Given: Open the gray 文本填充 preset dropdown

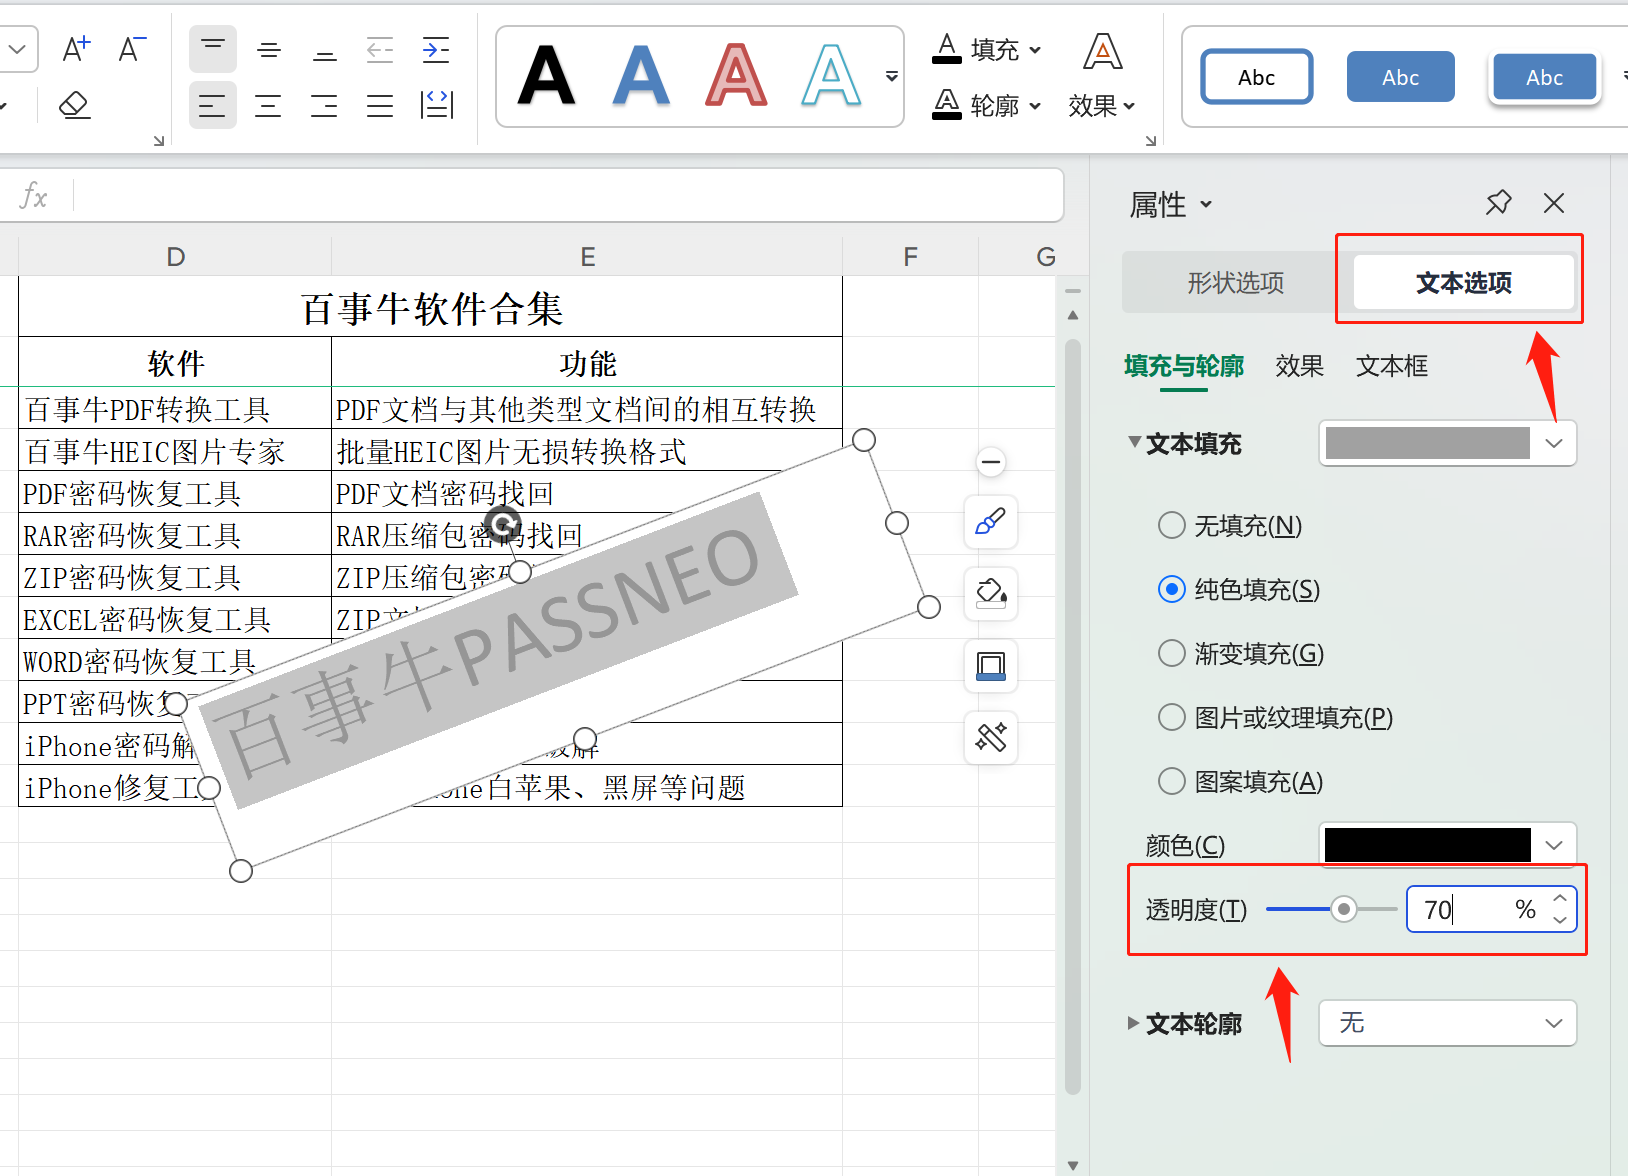Looking at the screenshot, I should tap(1448, 443).
